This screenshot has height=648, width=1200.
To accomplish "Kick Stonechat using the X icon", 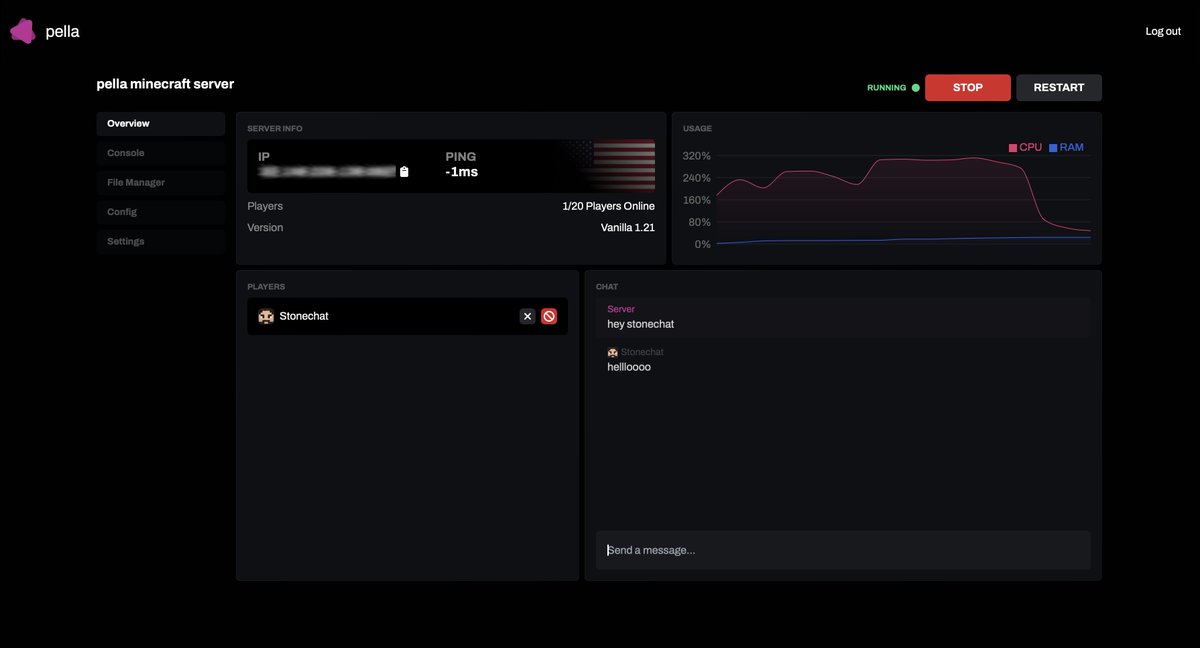I will [528, 316].
